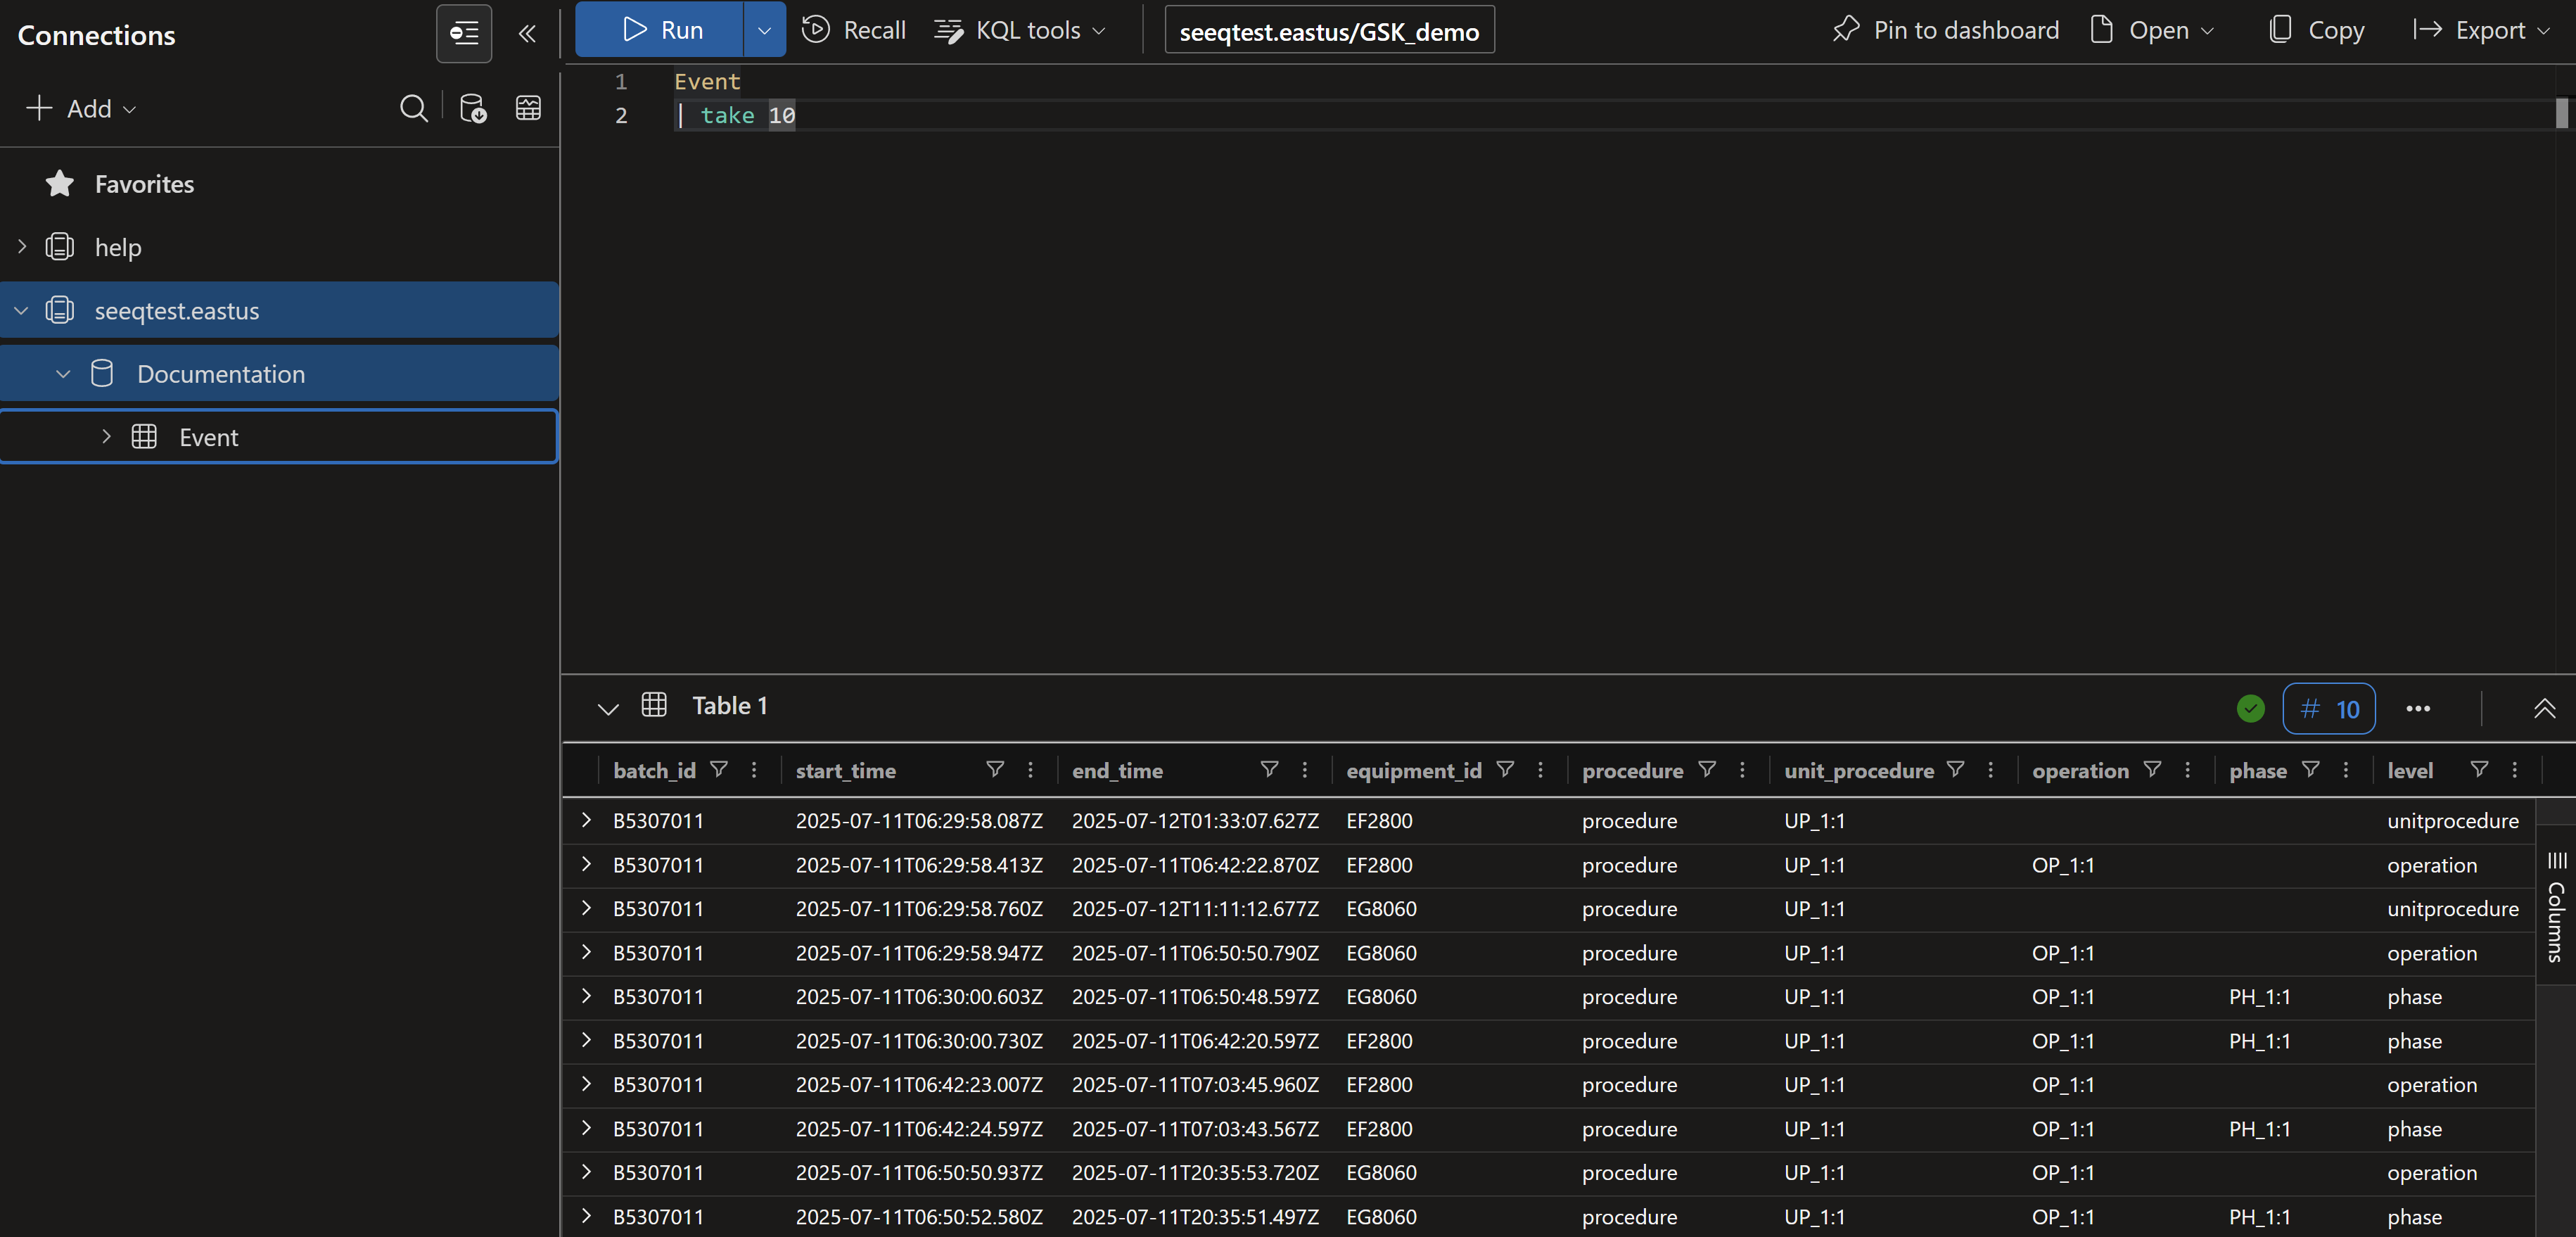Viewport: 2576px width, 1237px height.
Task: Collapse results with double up chevron
Action: pyautogui.click(x=2544, y=709)
